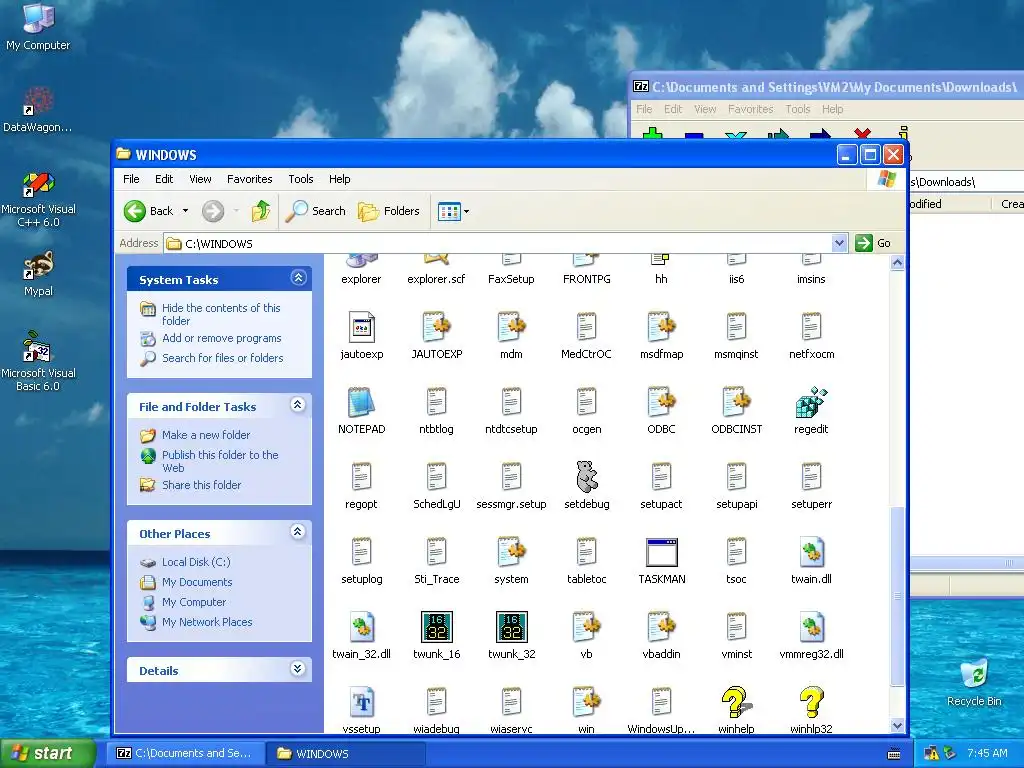
Task: Open the DataWagon desktop shortcut
Action: tap(38, 109)
